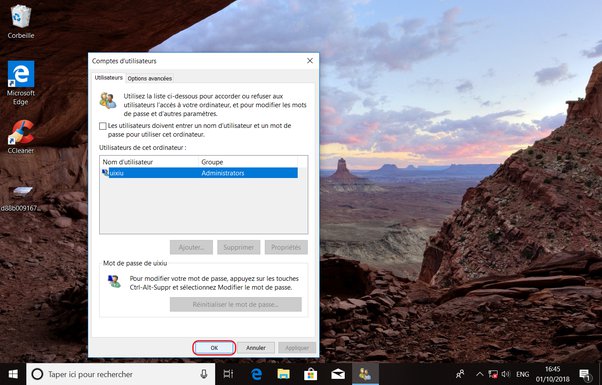Select the CCleaner desktop shortcut
The width and height of the screenshot is (602, 385).
pos(21,137)
